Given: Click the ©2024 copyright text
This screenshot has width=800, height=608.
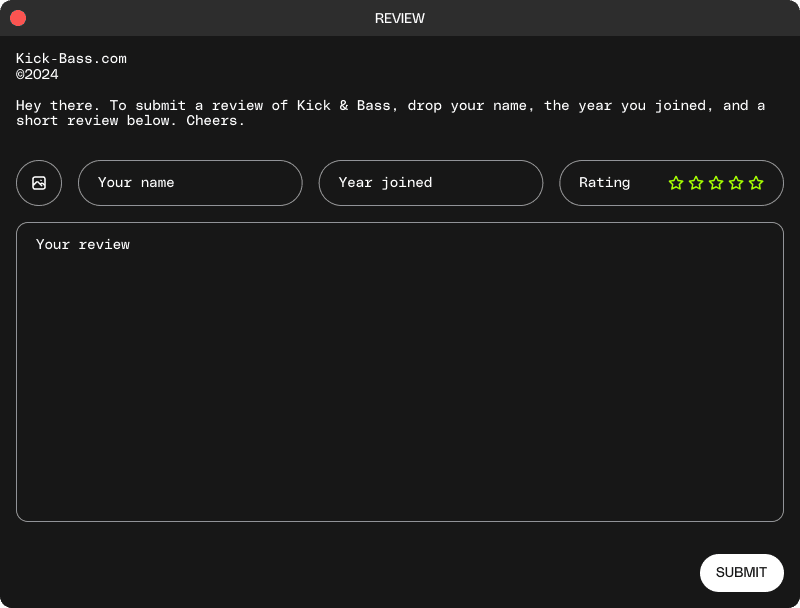Looking at the screenshot, I should coord(37,74).
